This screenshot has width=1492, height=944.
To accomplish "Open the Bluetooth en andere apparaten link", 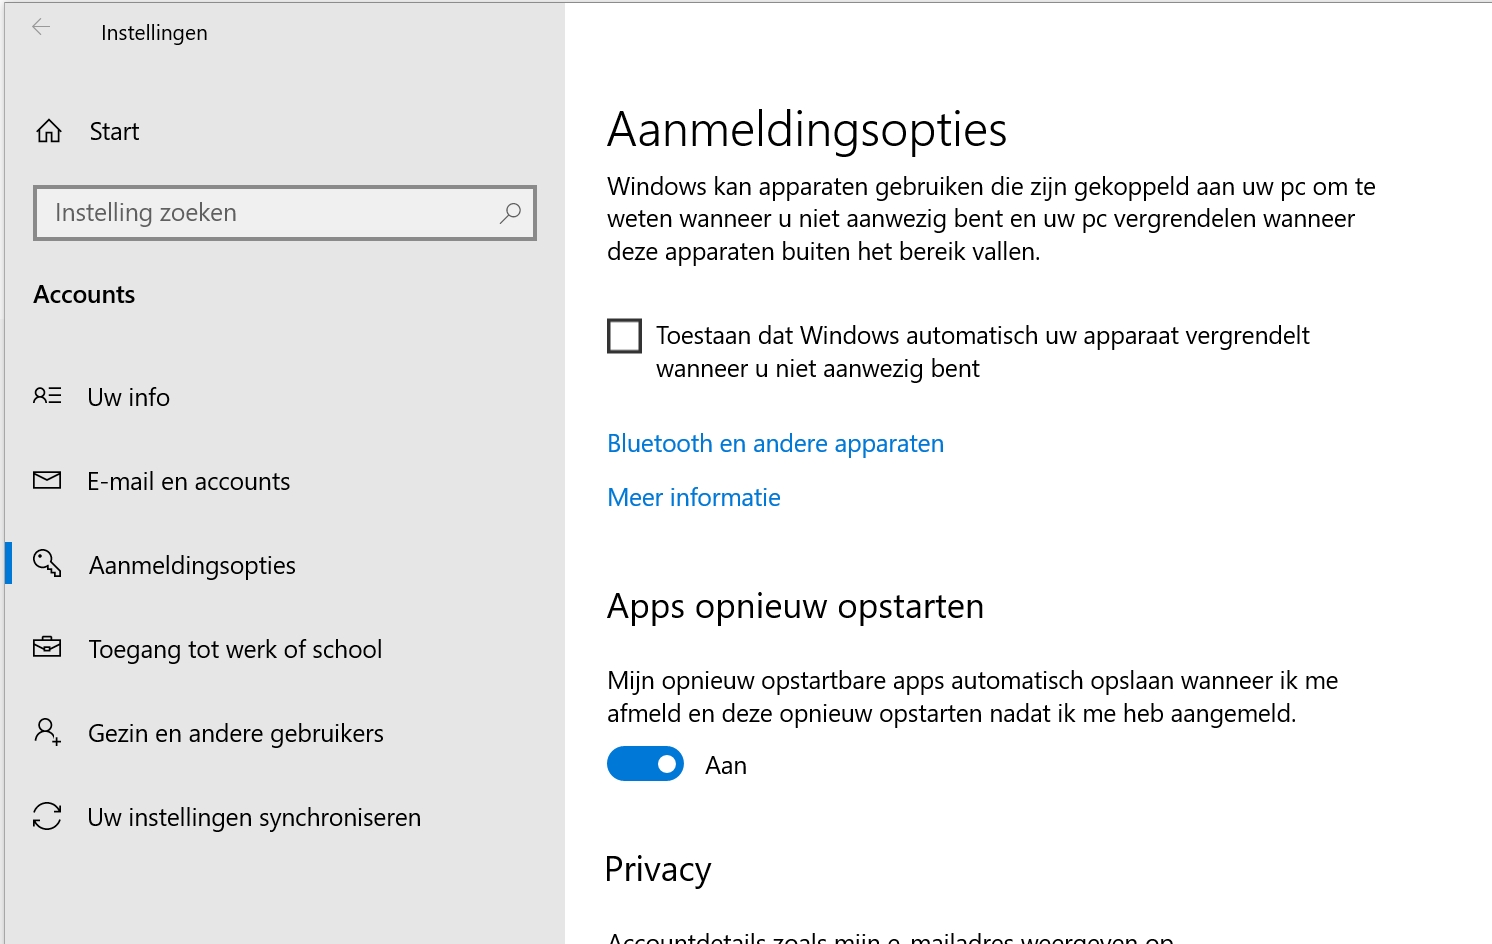I will pyautogui.click(x=775, y=443).
